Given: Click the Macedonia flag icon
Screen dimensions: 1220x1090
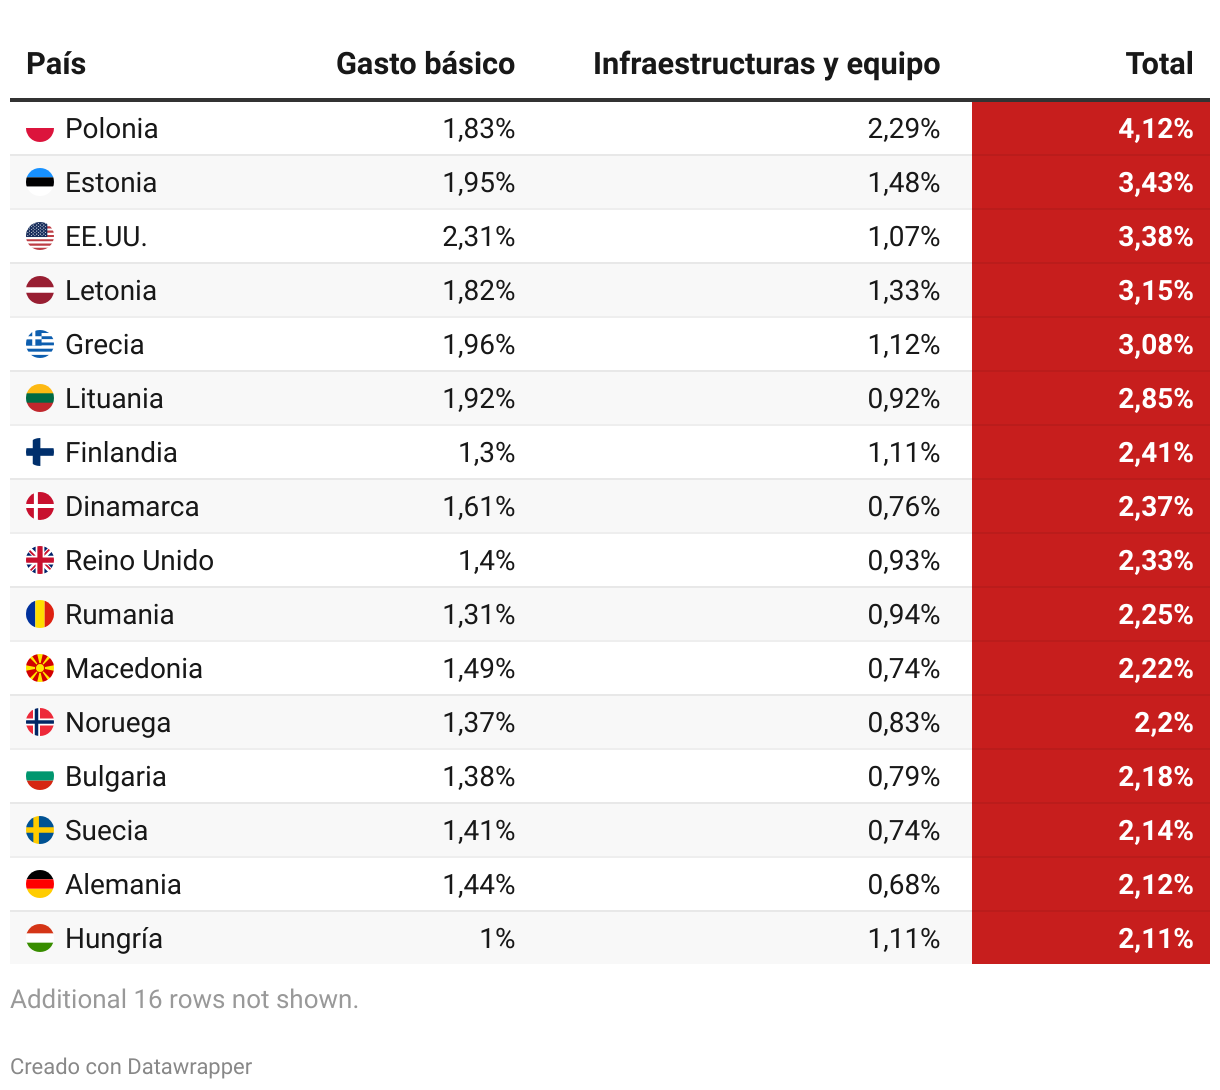Looking at the screenshot, I should click(40, 669).
